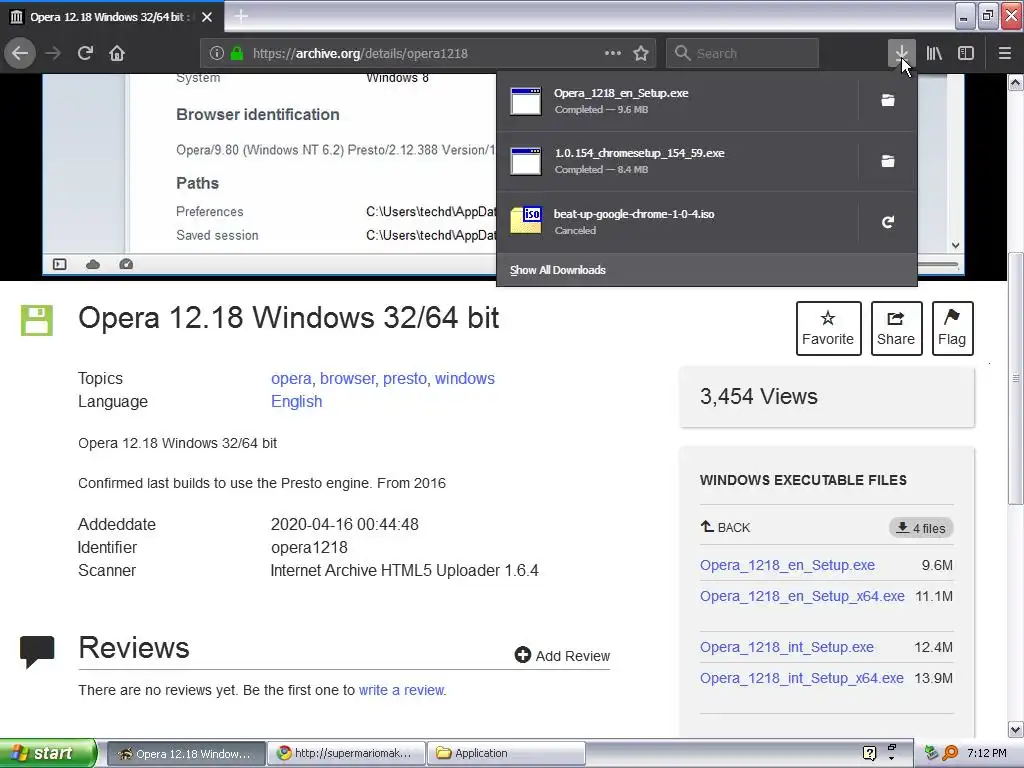Open a new browser tab
Screen dimensions: 1024x768
(241, 16)
